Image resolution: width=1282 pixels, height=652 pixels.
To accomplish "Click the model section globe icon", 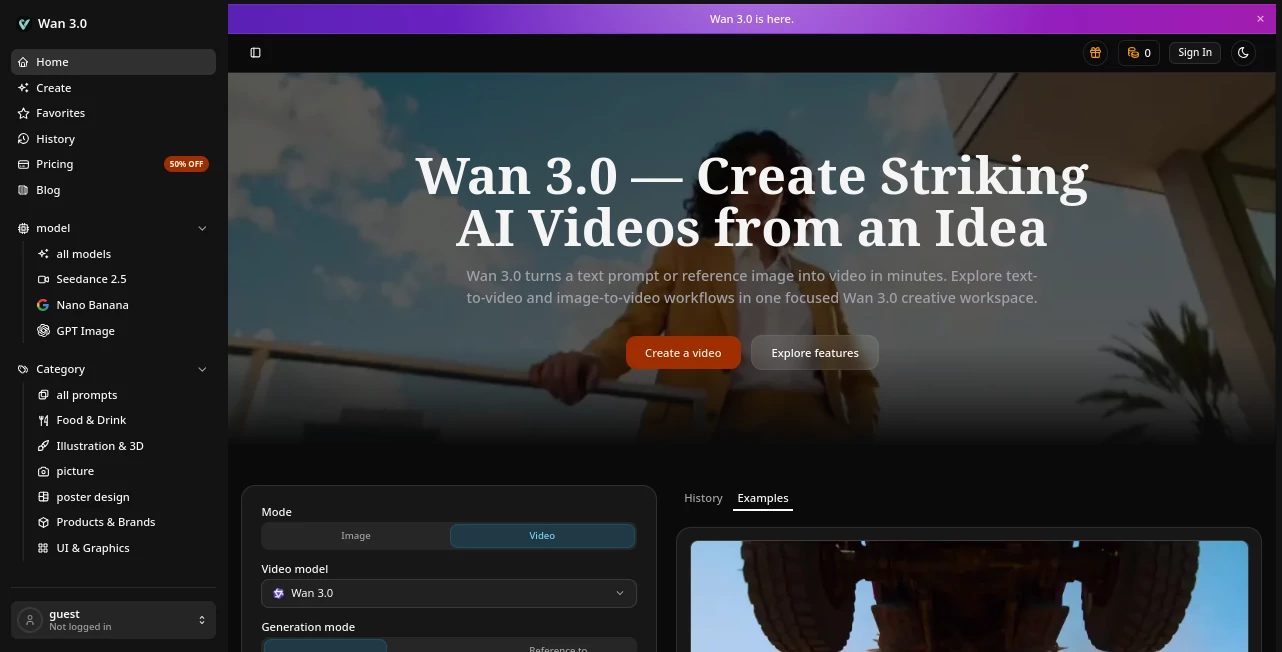I will [x=24, y=228].
